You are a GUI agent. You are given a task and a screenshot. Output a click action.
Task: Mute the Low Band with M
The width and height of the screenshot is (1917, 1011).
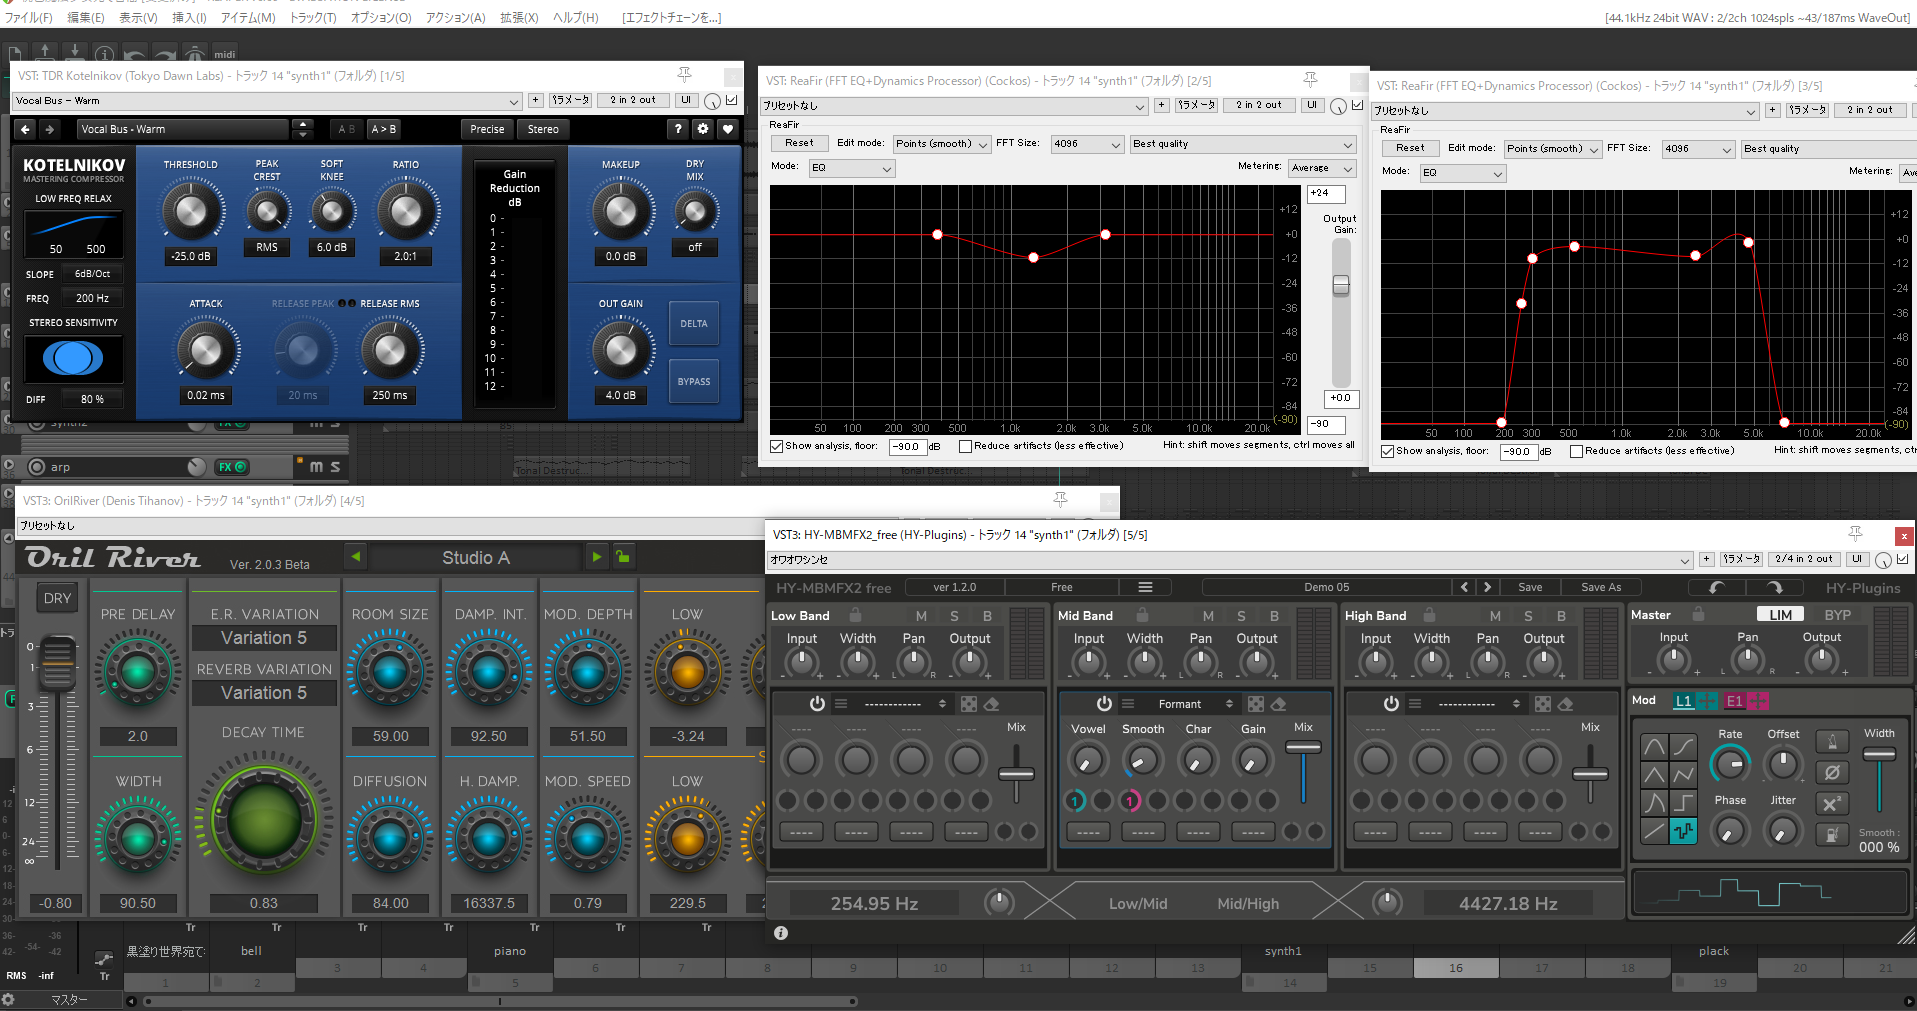click(921, 616)
